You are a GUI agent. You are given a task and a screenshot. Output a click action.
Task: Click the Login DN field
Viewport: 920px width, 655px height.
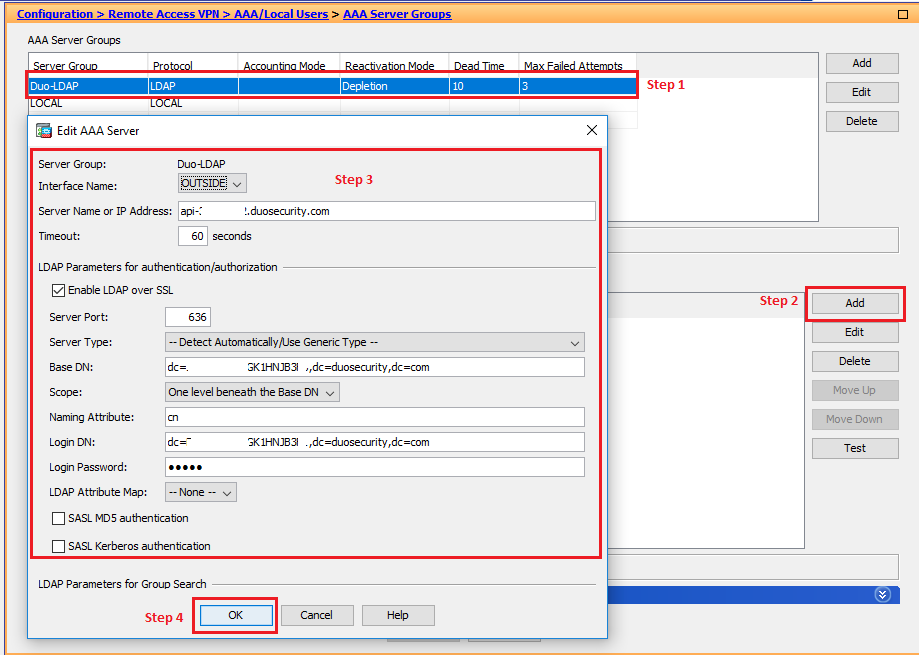tap(375, 443)
